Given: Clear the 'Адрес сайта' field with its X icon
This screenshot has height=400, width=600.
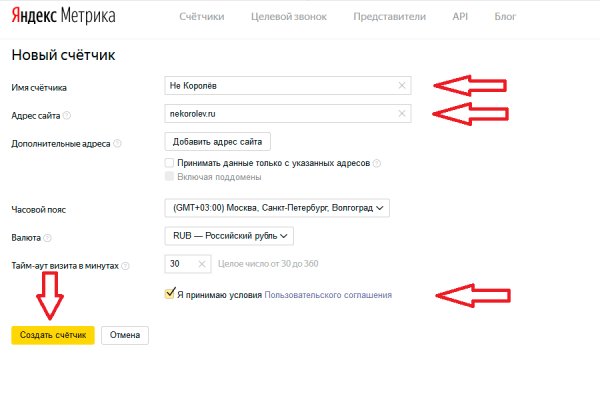Looking at the screenshot, I should pyautogui.click(x=402, y=114).
